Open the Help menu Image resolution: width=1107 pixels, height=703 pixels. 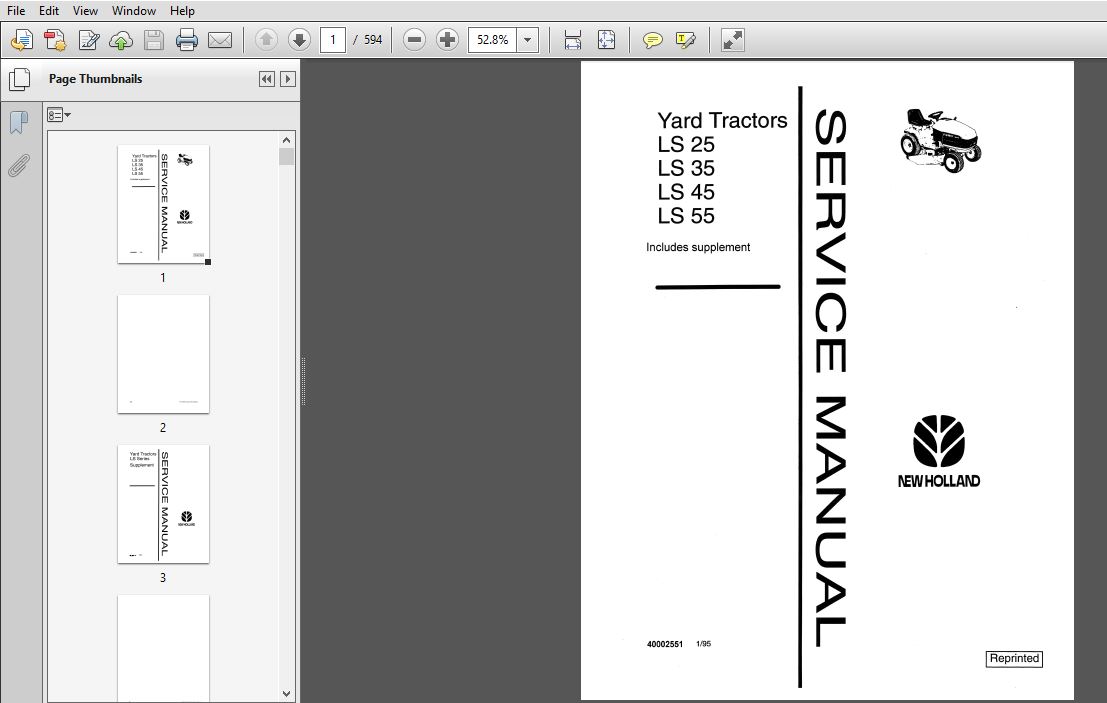[182, 11]
